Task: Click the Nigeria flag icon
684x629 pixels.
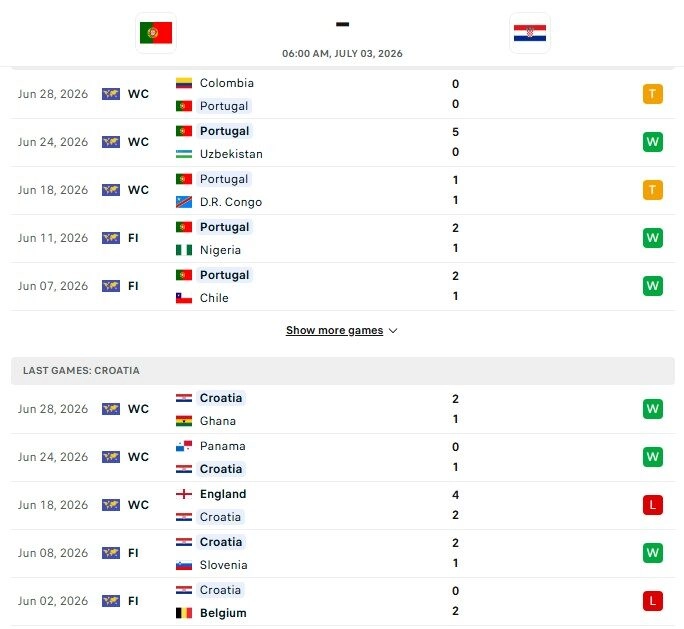Action: [x=184, y=250]
